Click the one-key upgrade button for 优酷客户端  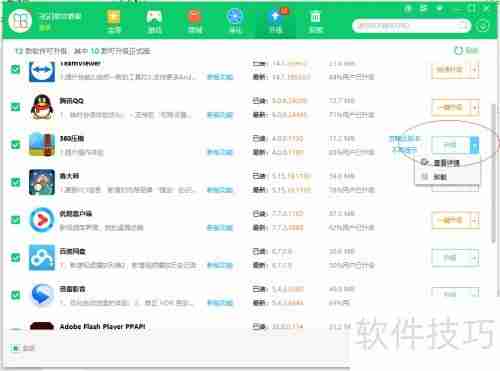(450, 220)
